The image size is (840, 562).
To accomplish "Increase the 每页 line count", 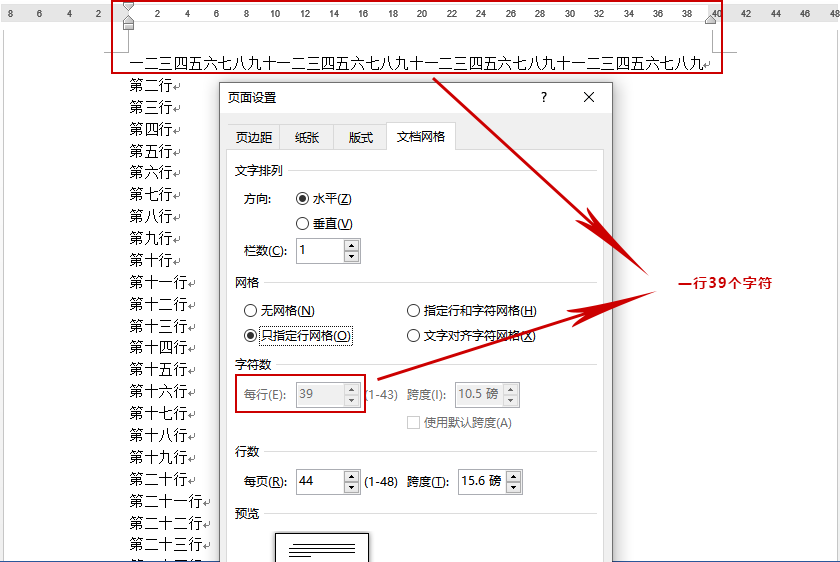I will point(351,476).
